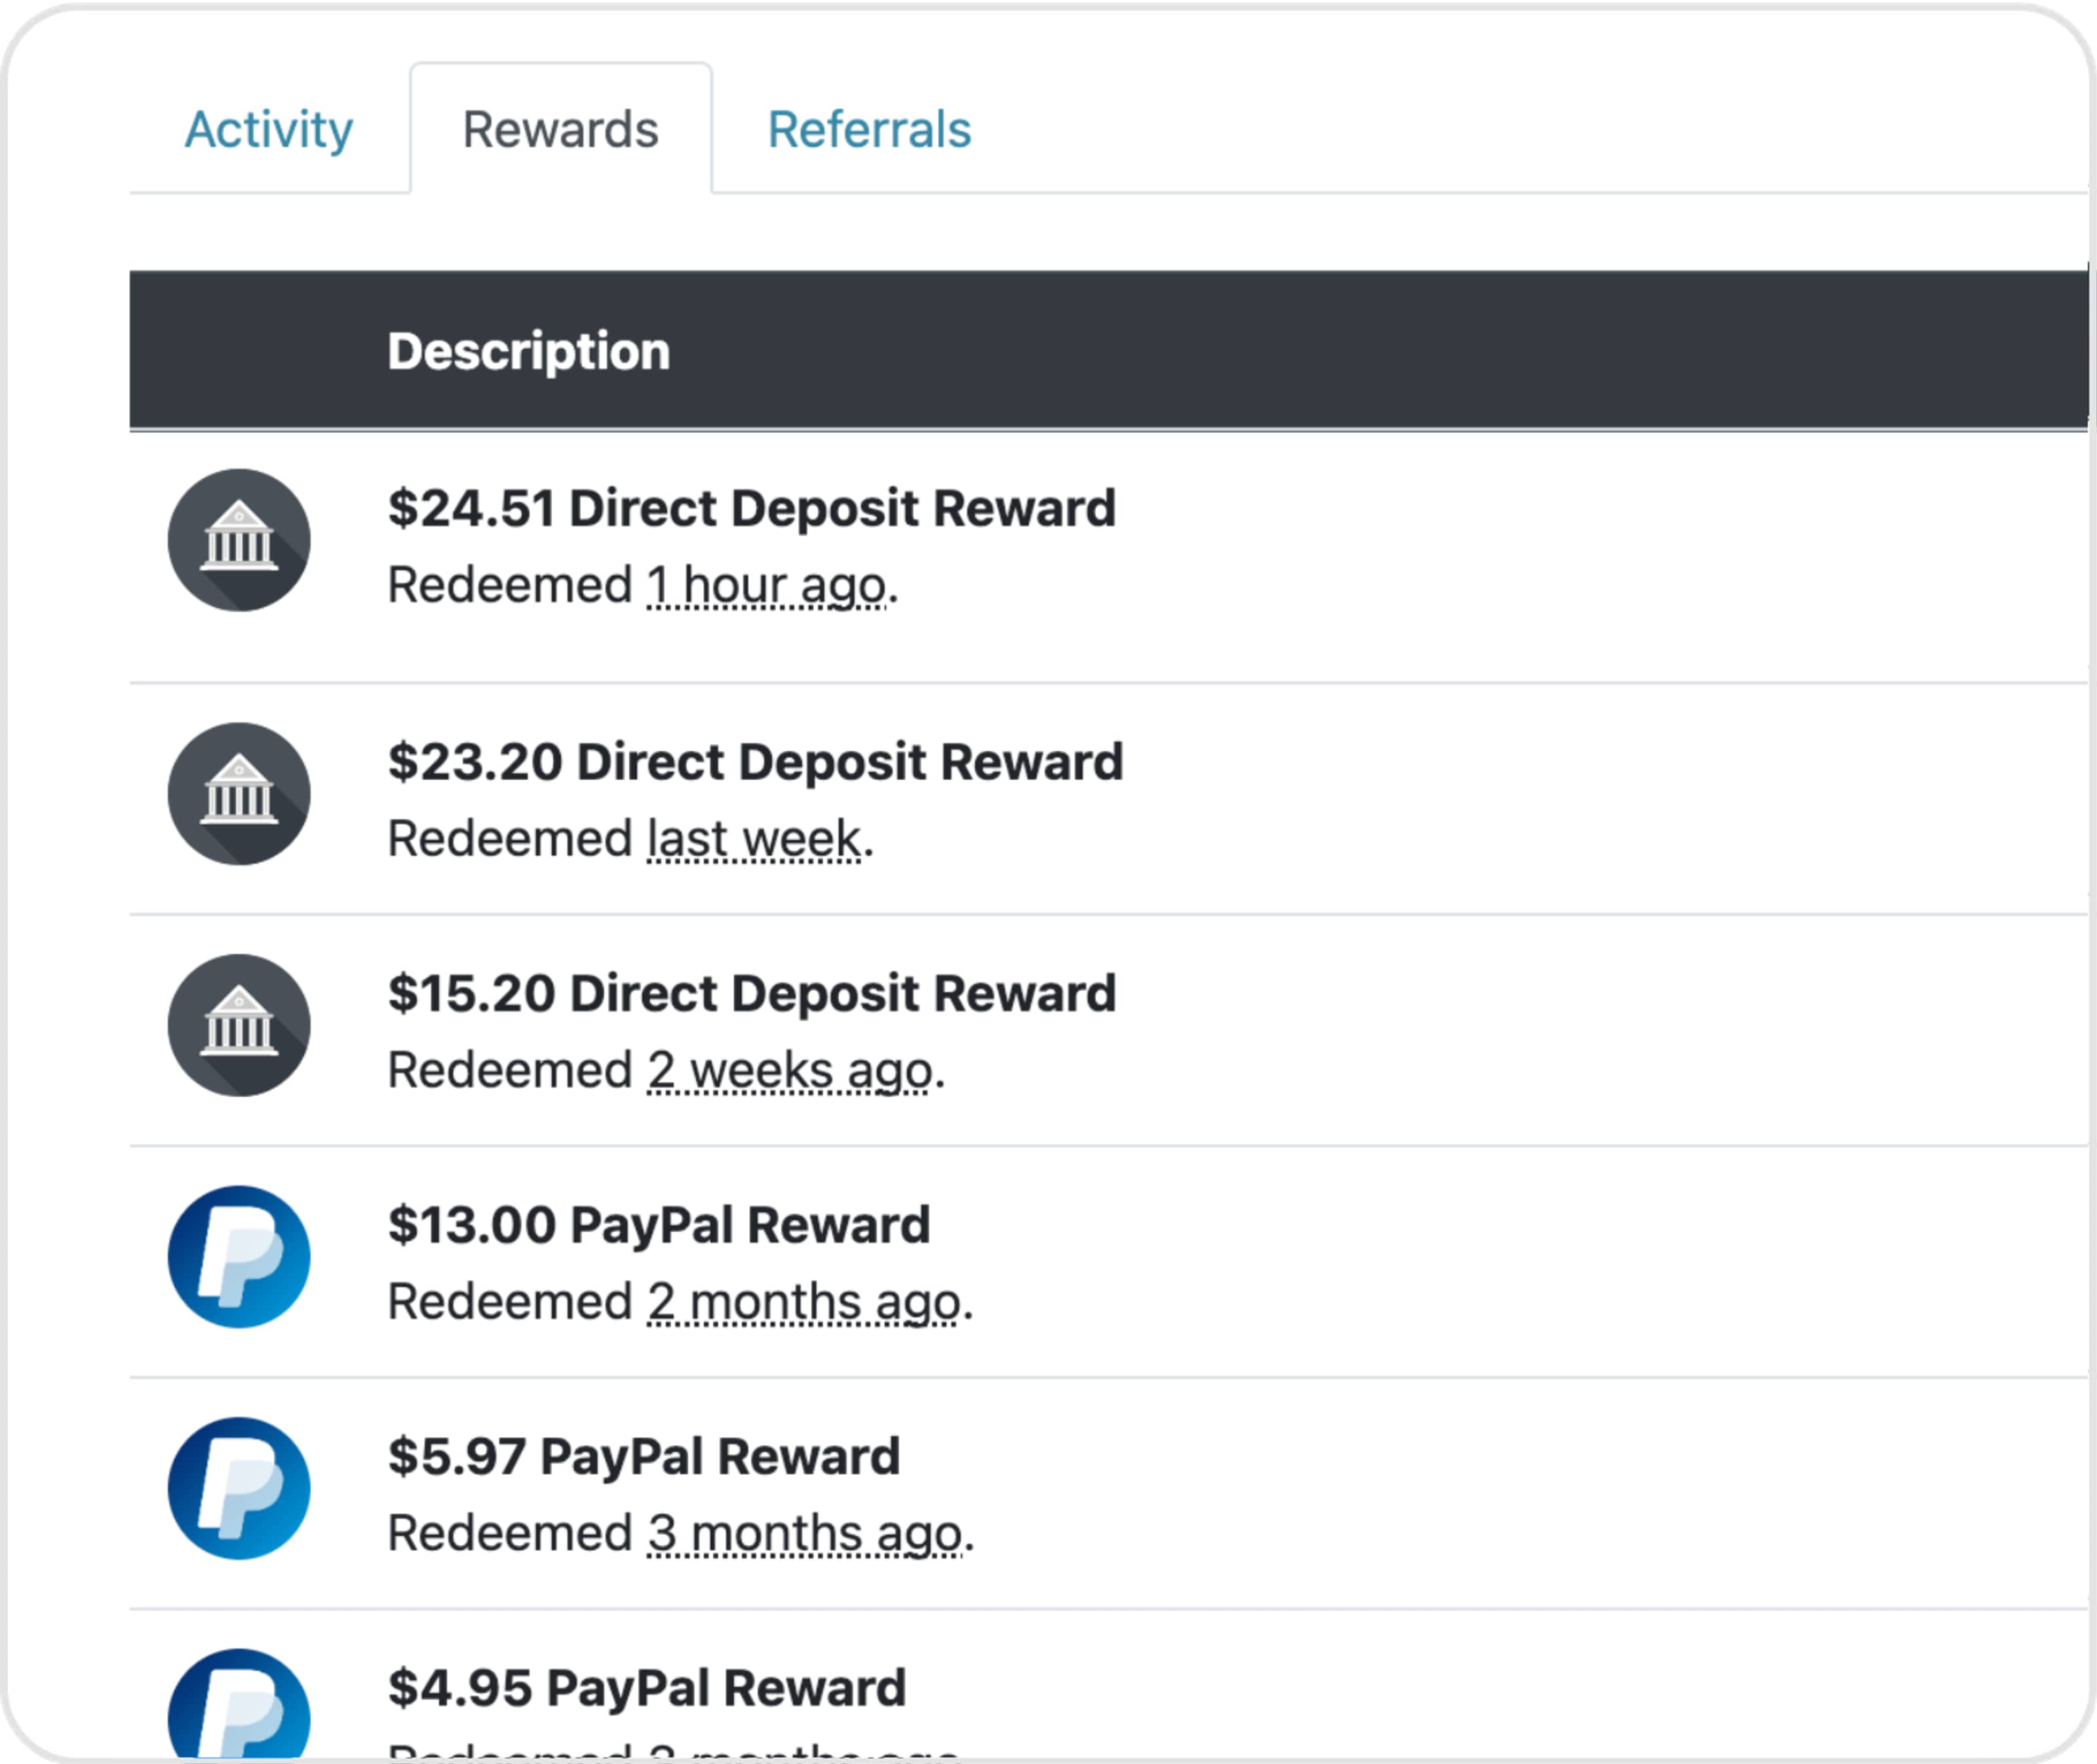Click bank icon for $23.20 reward

point(239,794)
